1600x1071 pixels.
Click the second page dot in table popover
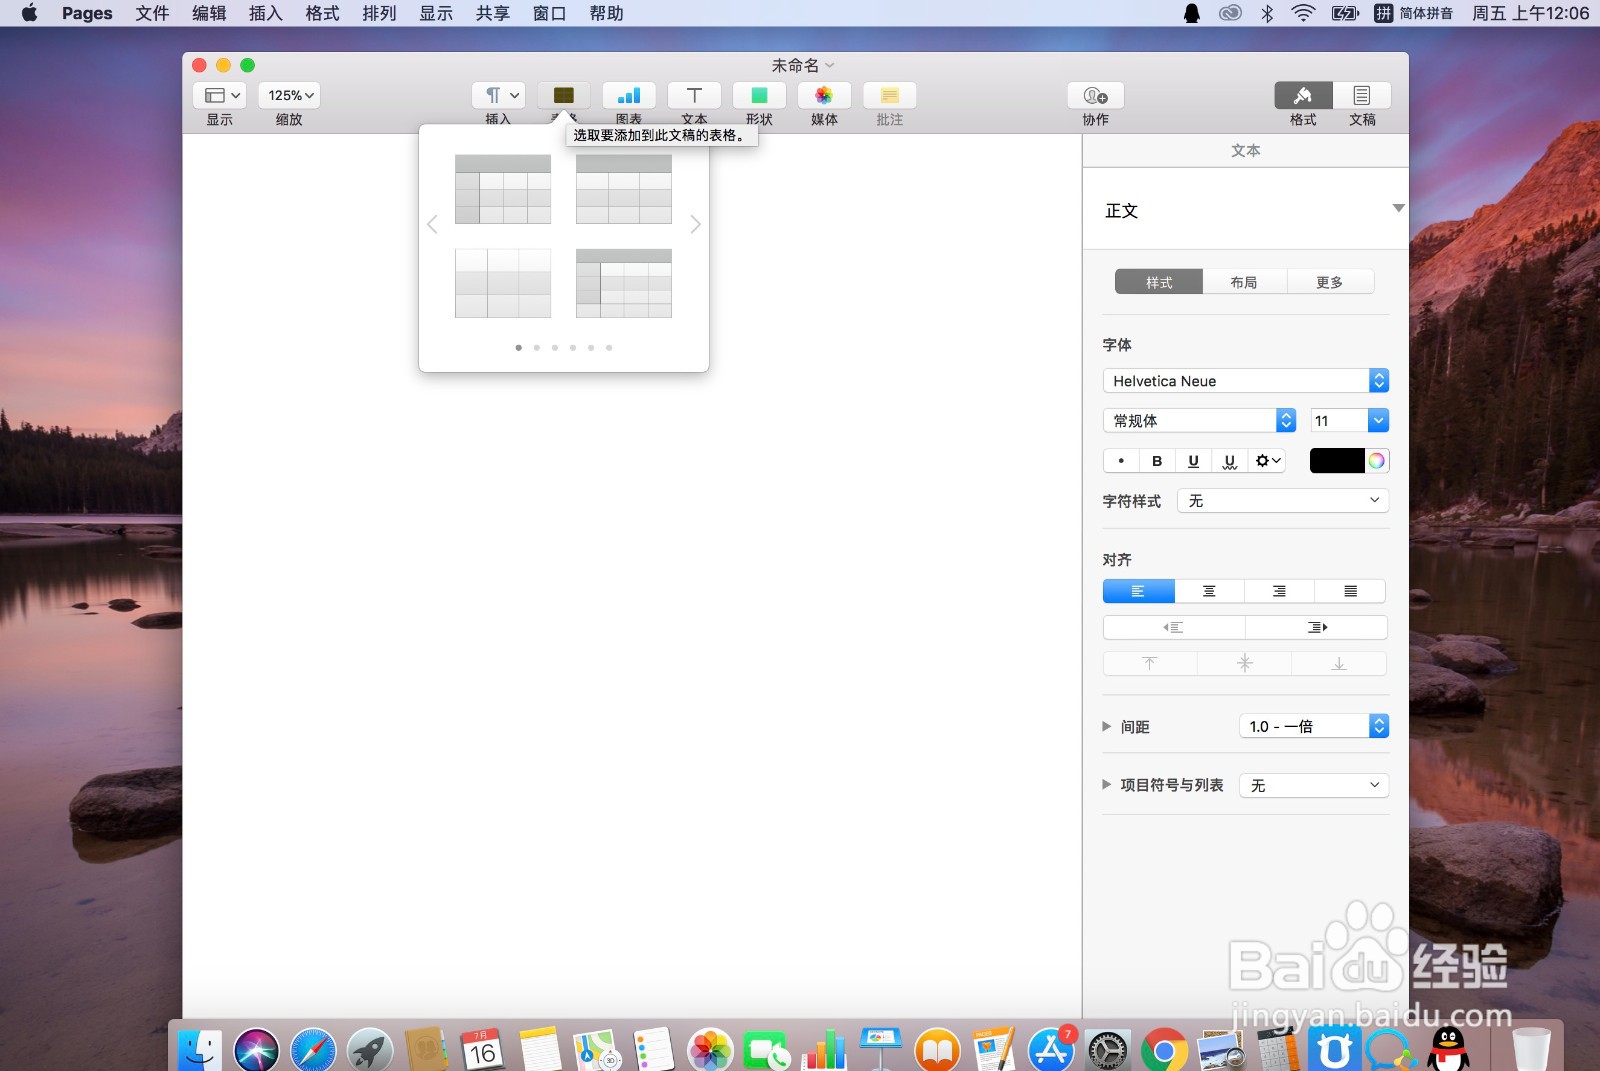(x=537, y=348)
